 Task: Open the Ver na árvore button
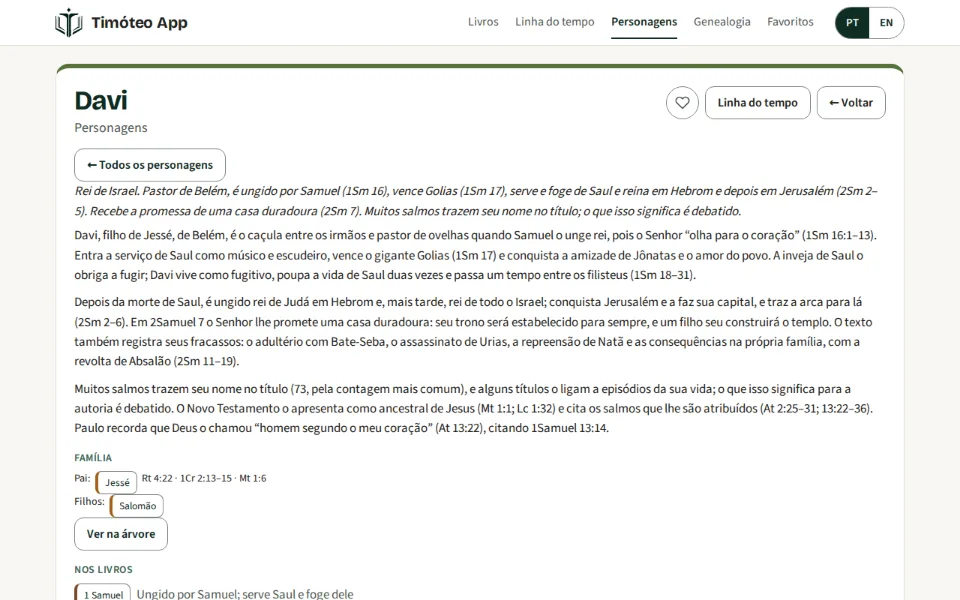(x=121, y=534)
